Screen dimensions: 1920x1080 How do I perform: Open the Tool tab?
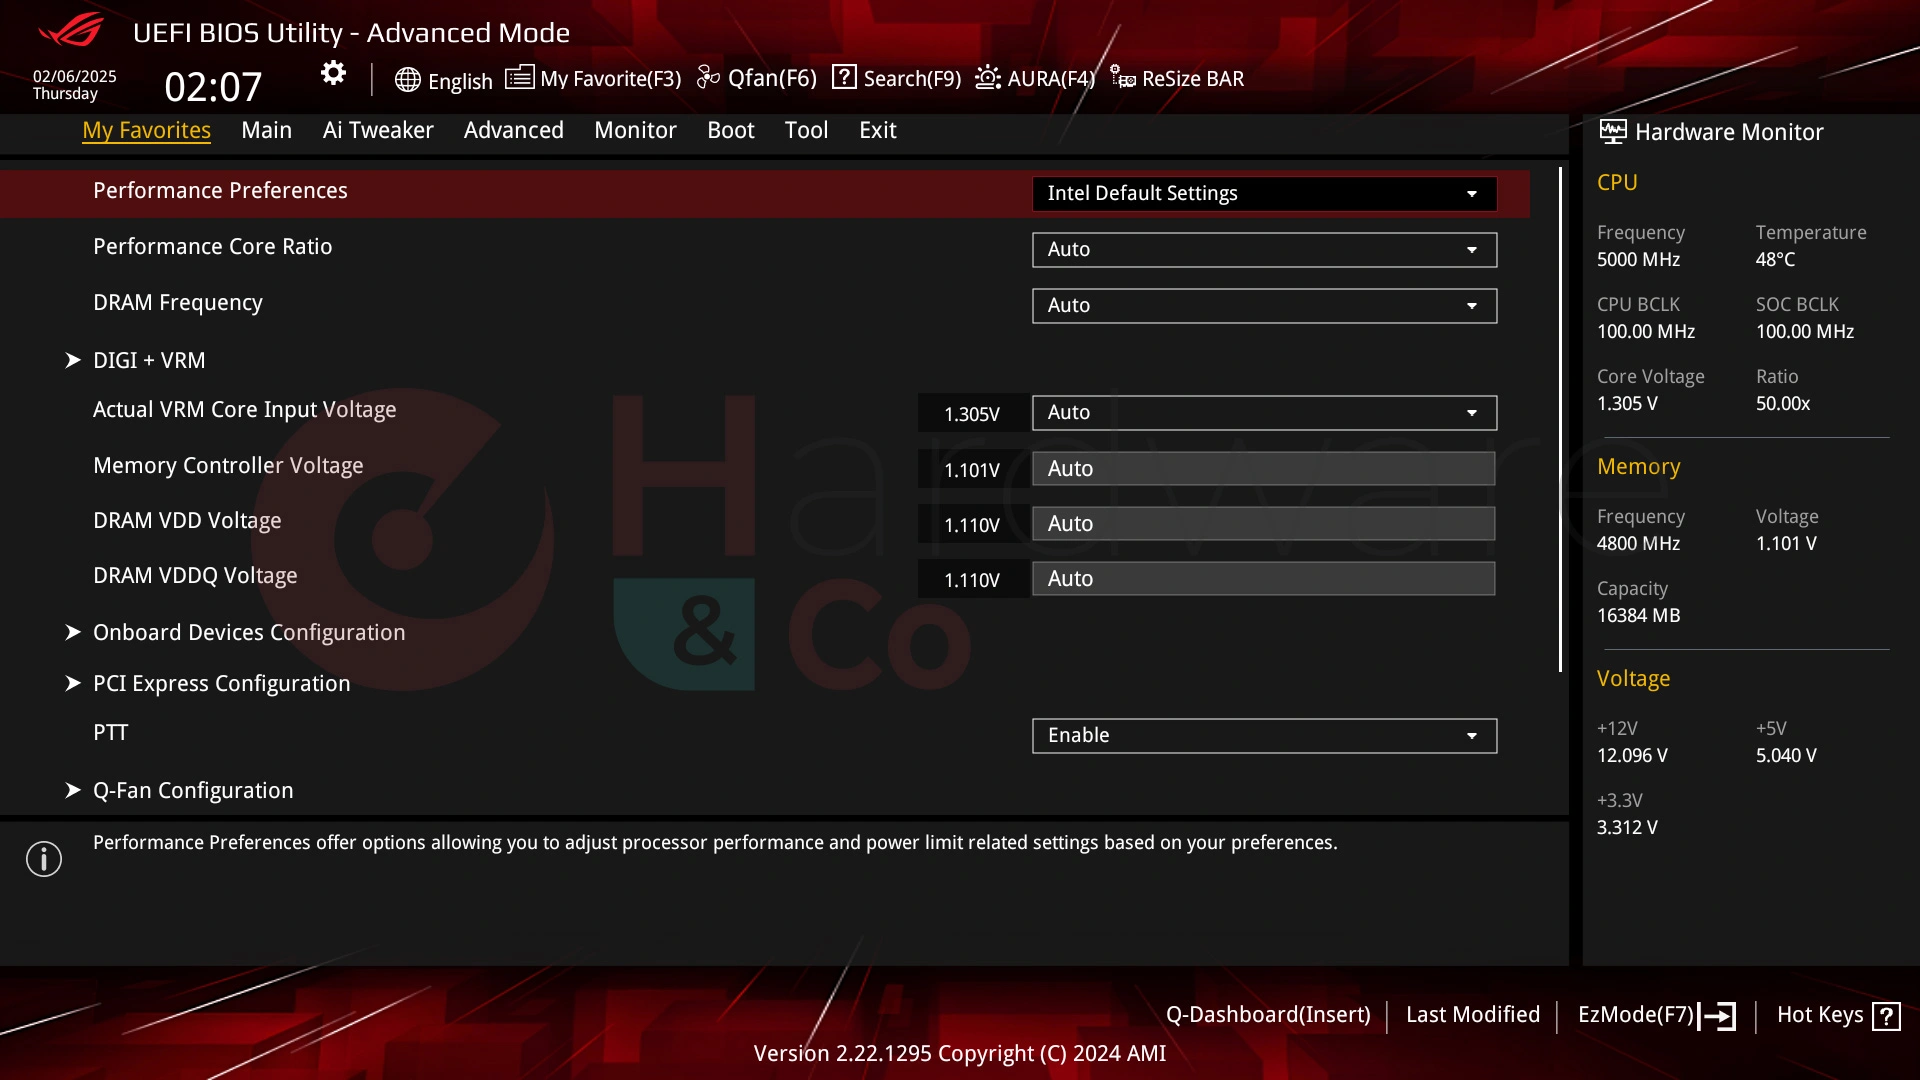[806, 130]
